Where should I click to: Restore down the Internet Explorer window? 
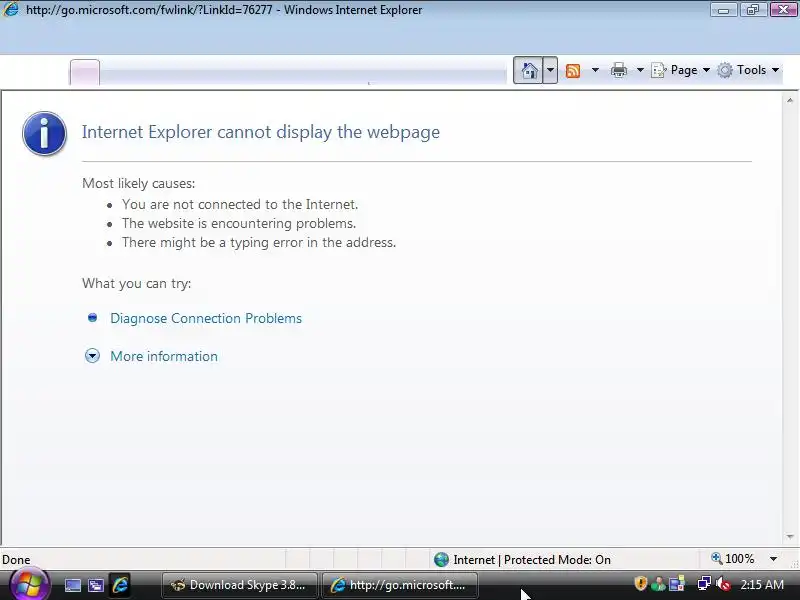tap(753, 10)
